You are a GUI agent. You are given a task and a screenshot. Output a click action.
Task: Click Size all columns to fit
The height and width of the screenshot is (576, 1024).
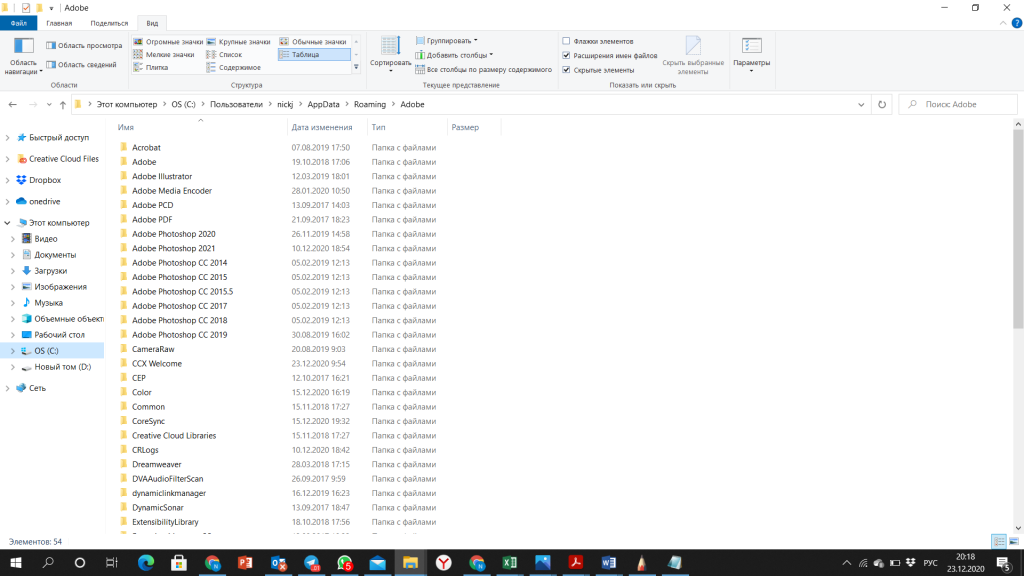click(x=484, y=70)
